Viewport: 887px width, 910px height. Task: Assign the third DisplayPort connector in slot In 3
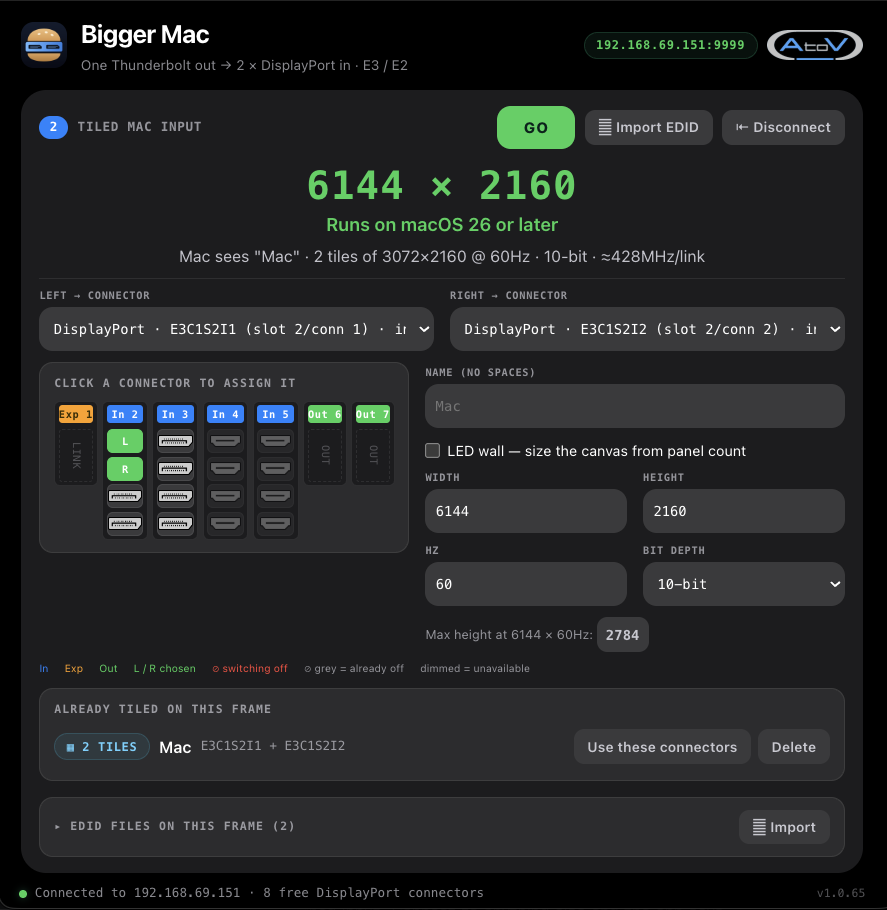click(175, 496)
